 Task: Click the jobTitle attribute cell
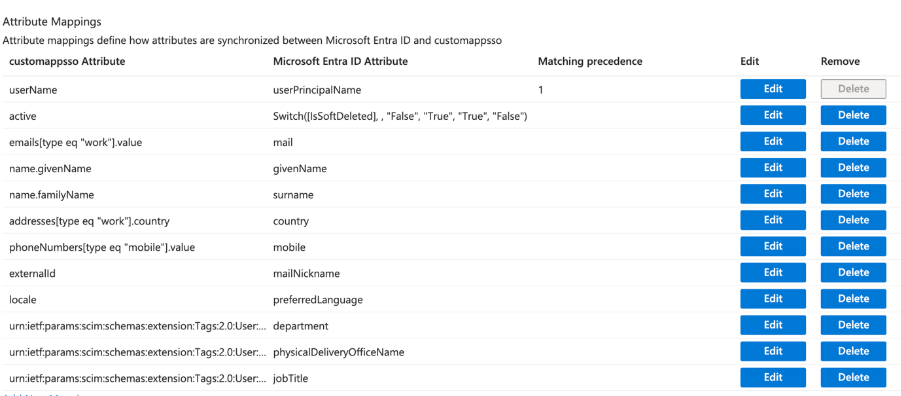coord(292,378)
